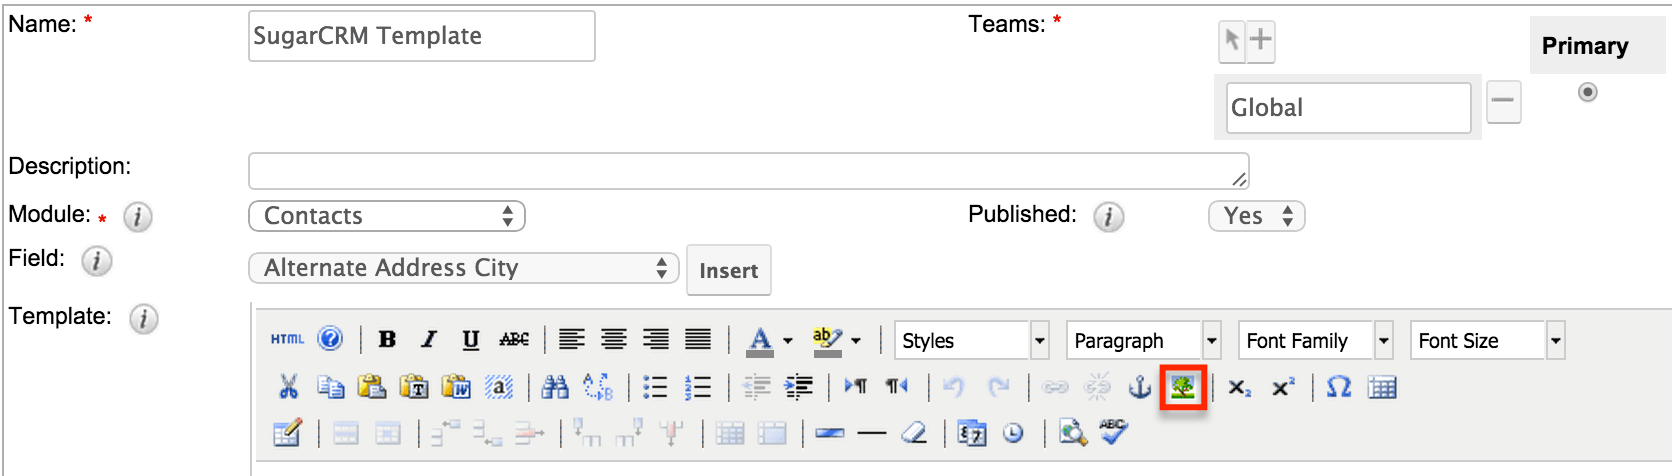Insert an image
This screenshot has height=476, width=1672.
1183,387
